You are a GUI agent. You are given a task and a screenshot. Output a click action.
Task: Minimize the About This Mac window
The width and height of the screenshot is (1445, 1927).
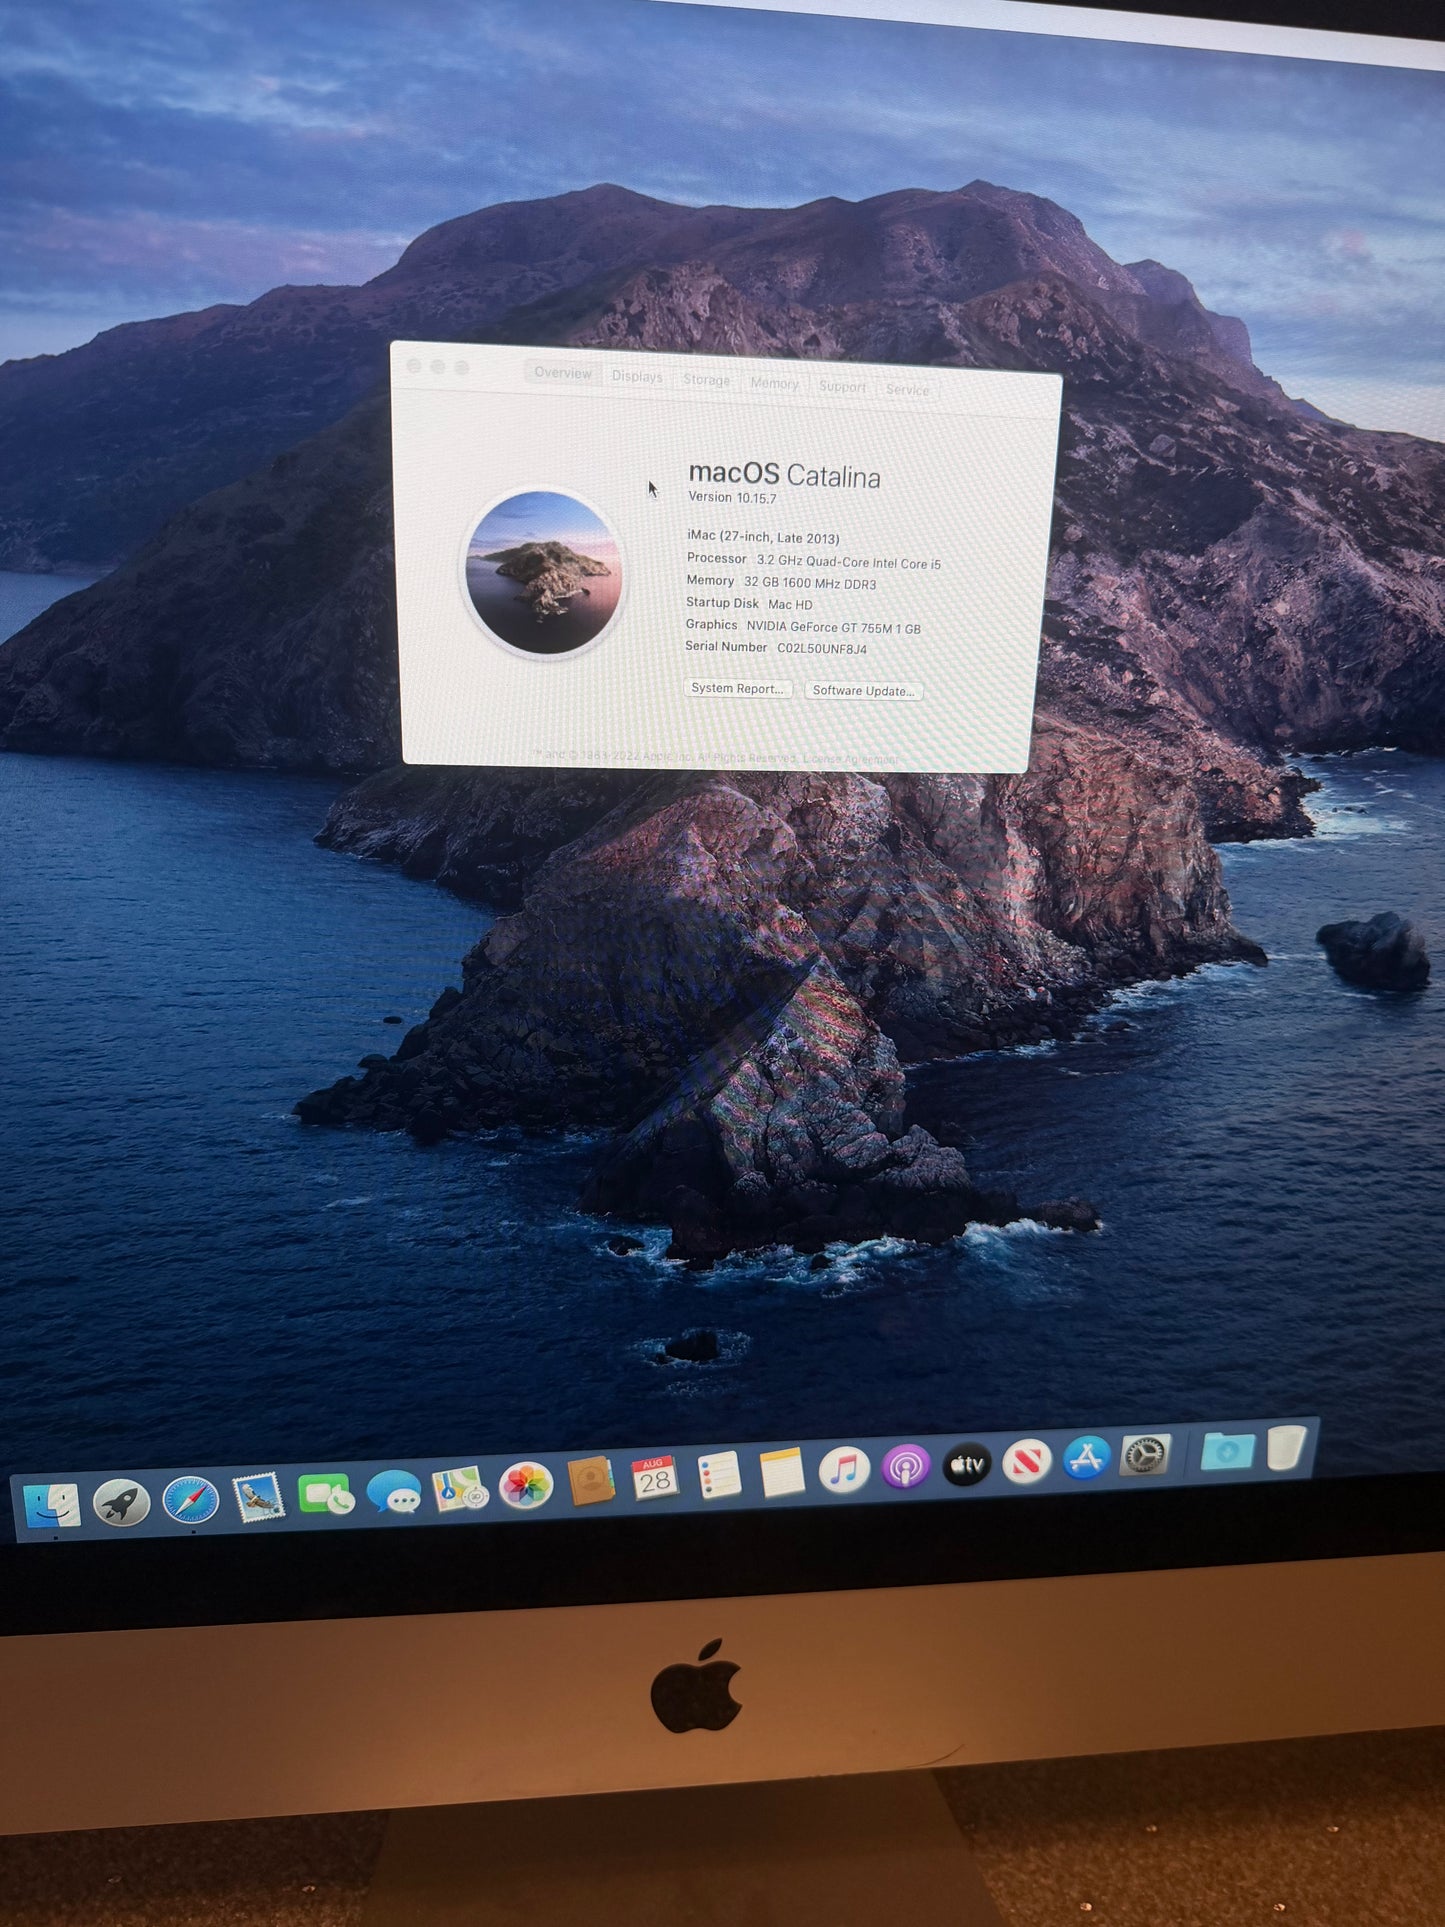pos(438,367)
